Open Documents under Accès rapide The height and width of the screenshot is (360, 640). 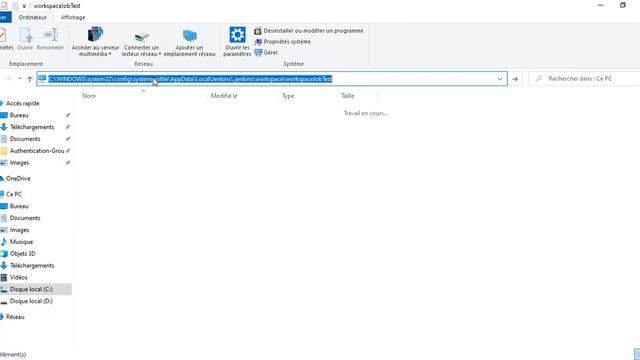[25, 139]
